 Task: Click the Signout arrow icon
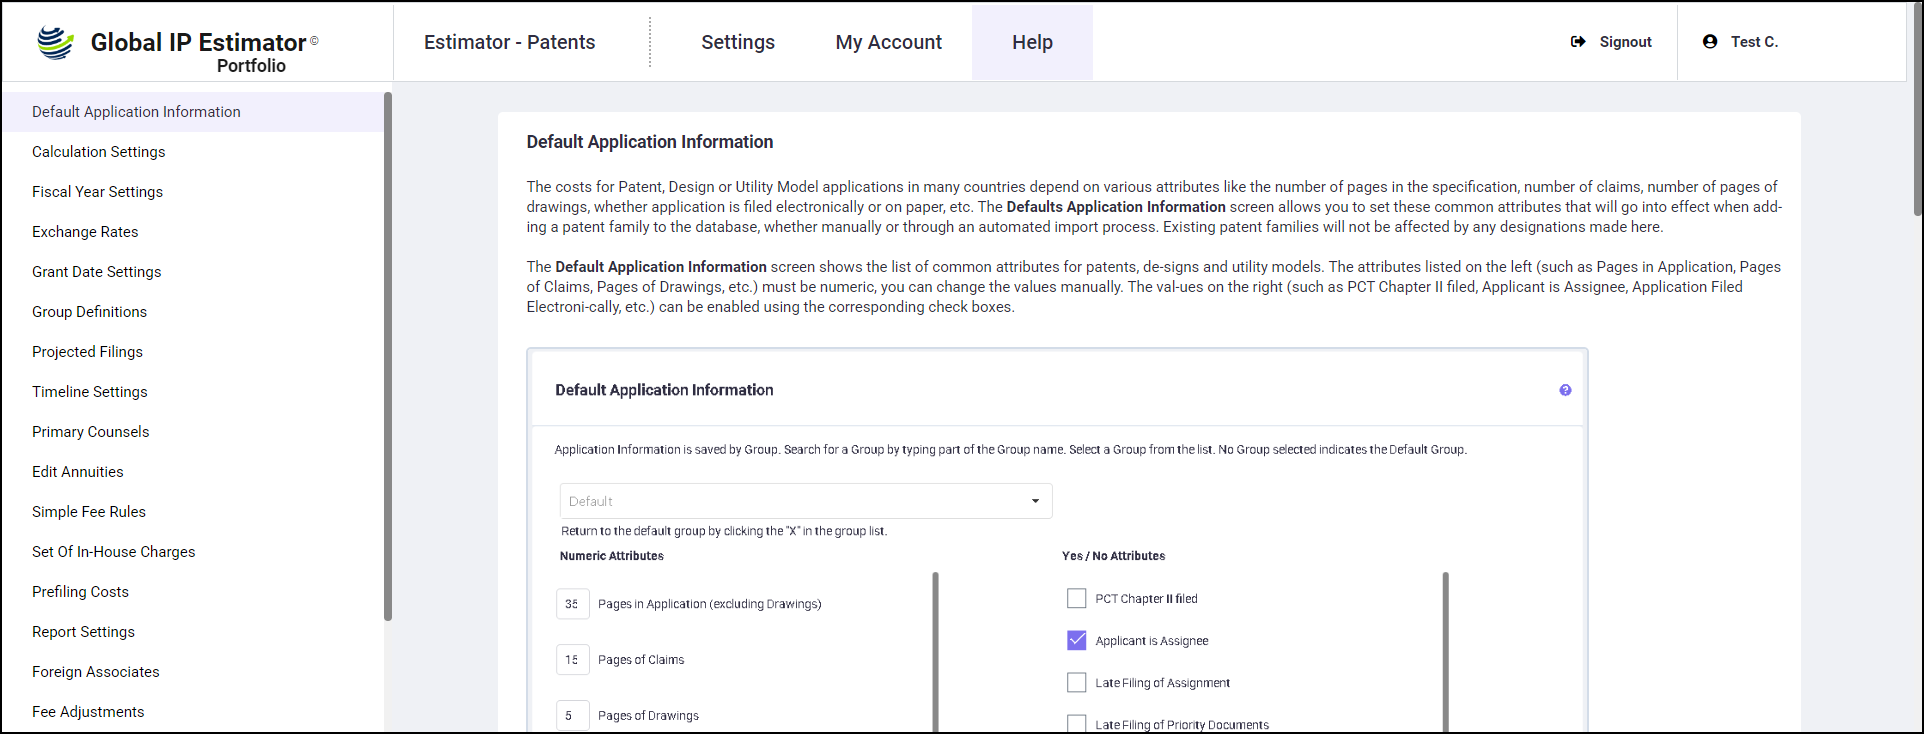pyautogui.click(x=1578, y=42)
